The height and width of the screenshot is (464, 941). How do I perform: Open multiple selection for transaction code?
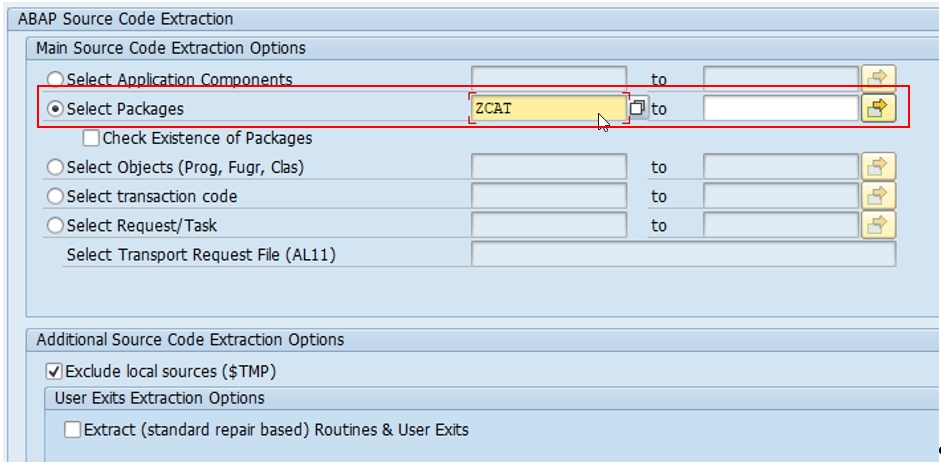pyautogui.click(x=879, y=196)
